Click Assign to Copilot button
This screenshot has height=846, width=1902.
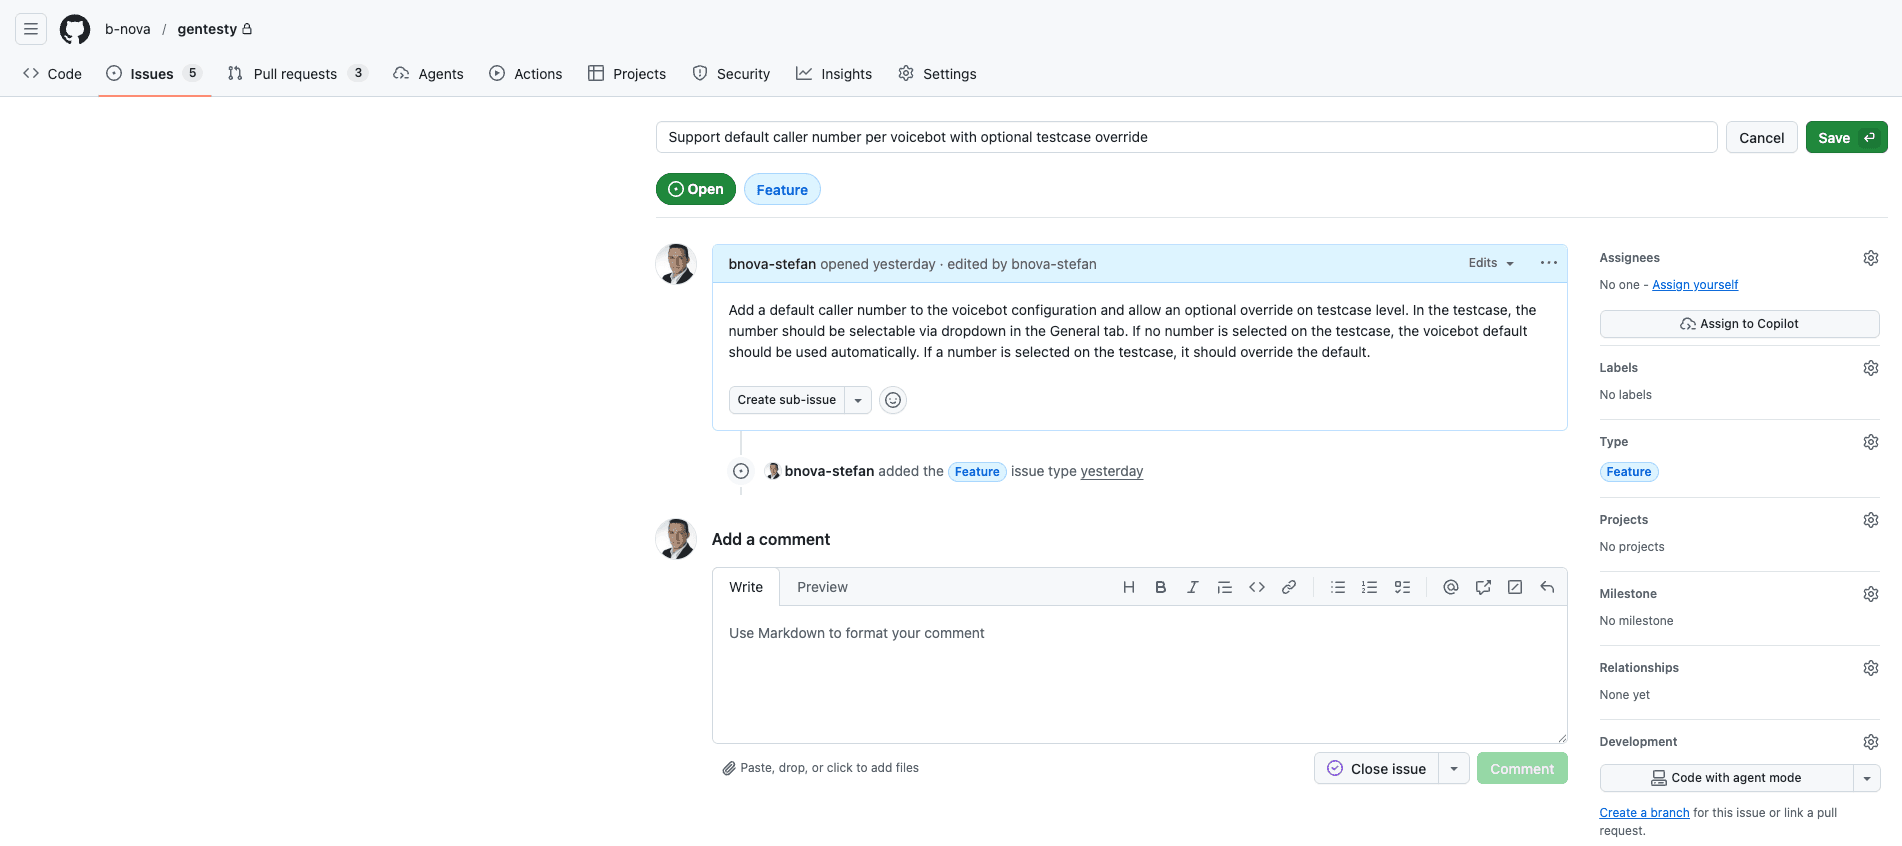1739,324
